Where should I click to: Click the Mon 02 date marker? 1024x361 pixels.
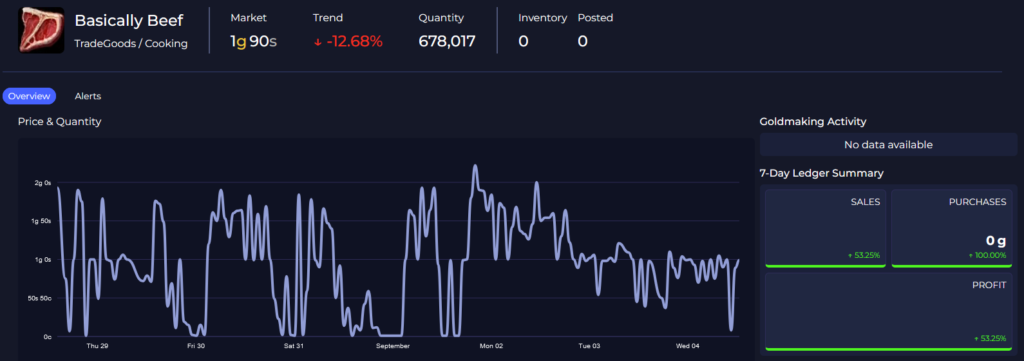click(491, 346)
